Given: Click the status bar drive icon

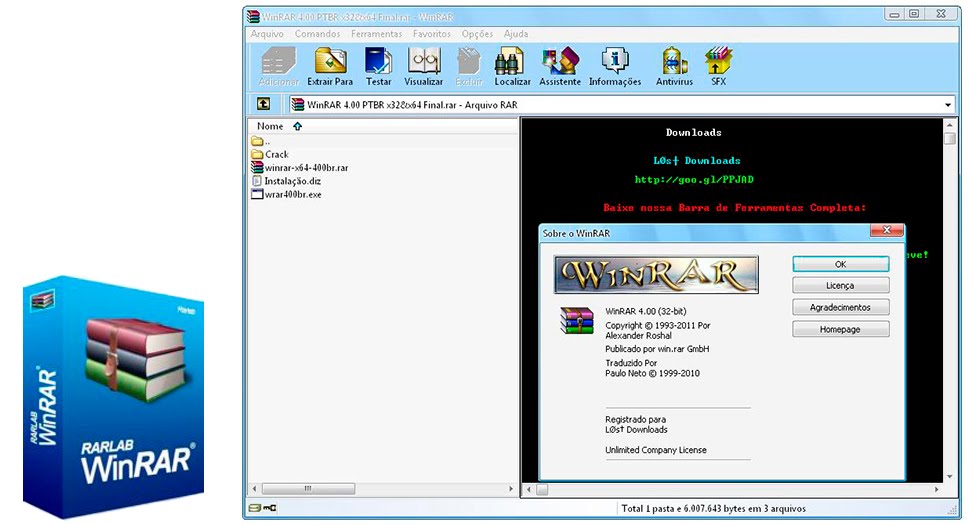Looking at the screenshot, I should [x=254, y=508].
